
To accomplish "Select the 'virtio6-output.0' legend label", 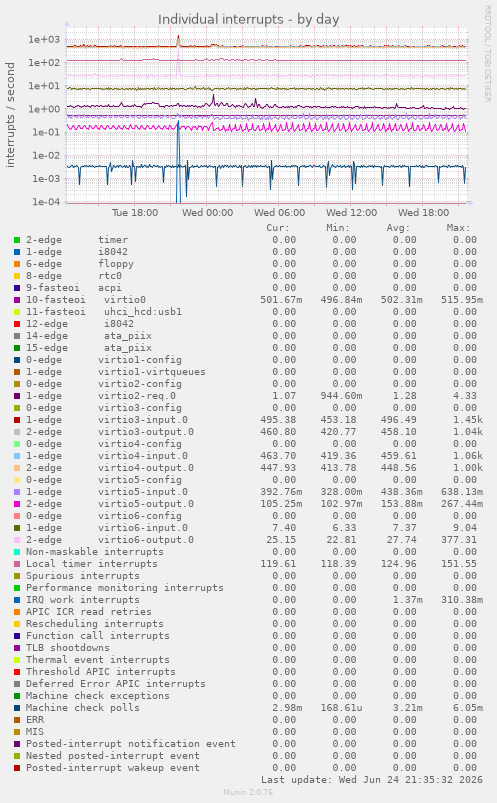I will coord(146,540).
